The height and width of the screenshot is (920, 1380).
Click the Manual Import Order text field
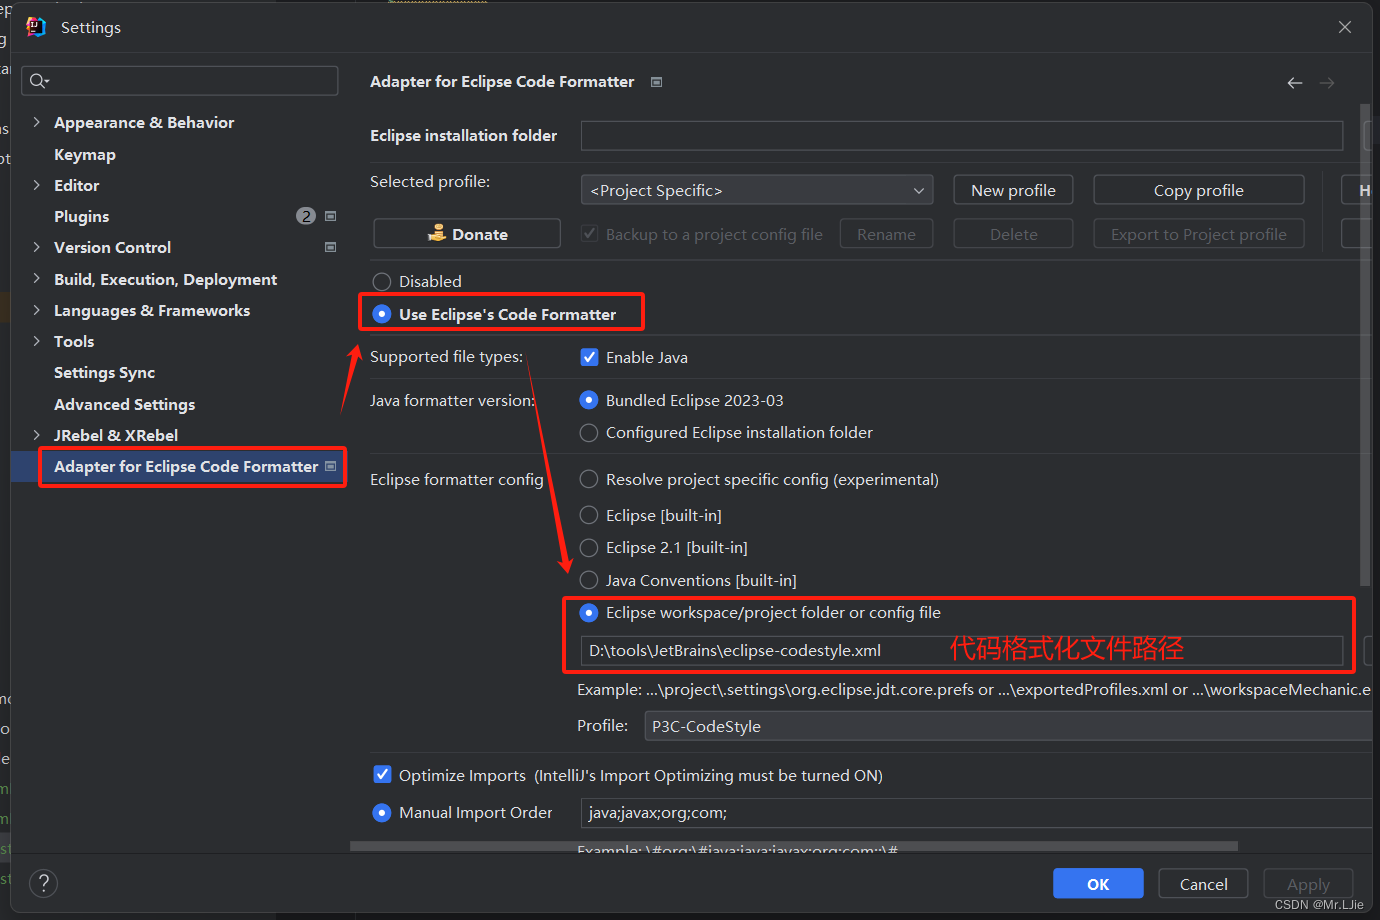978,812
